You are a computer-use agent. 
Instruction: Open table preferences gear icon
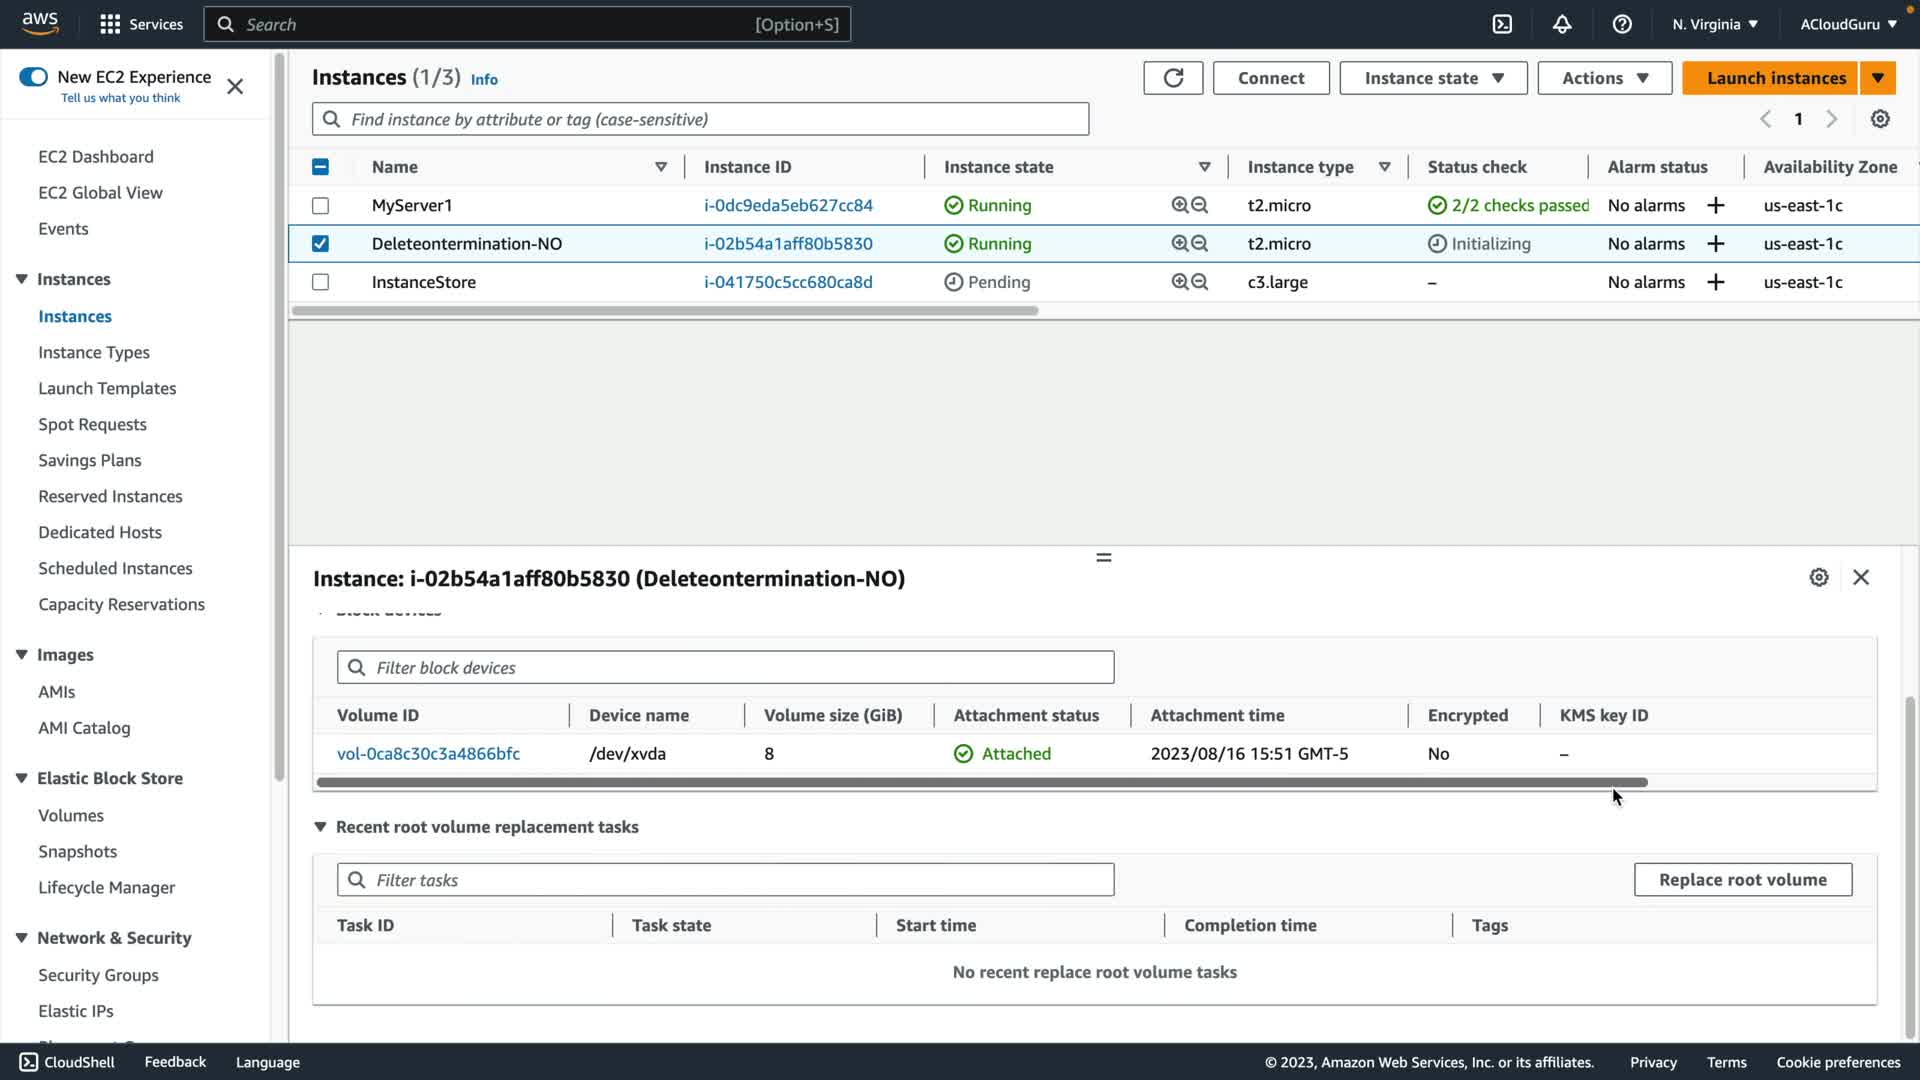tap(1880, 119)
